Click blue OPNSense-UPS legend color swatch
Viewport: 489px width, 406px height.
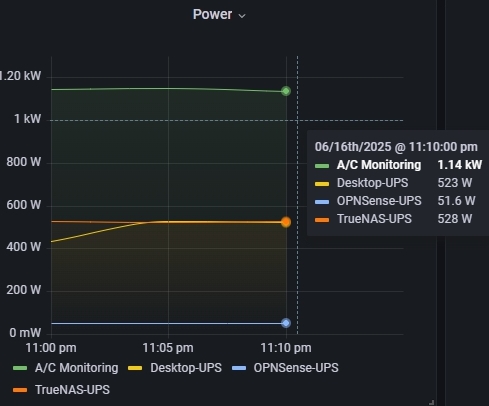tap(239, 368)
